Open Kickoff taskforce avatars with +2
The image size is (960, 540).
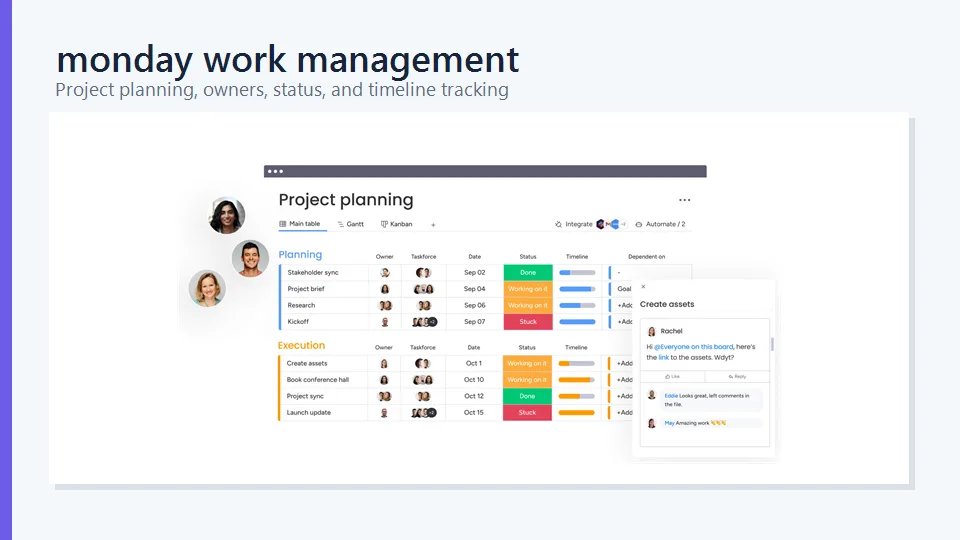[424, 322]
